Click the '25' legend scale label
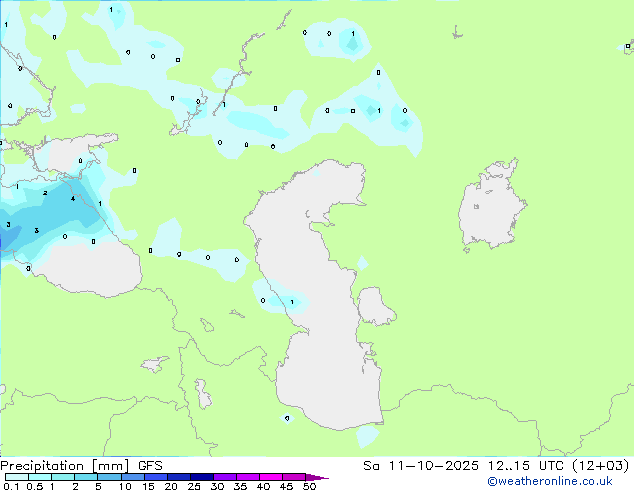The height and width of the screenshot is (490, 634). pos(194,486)
